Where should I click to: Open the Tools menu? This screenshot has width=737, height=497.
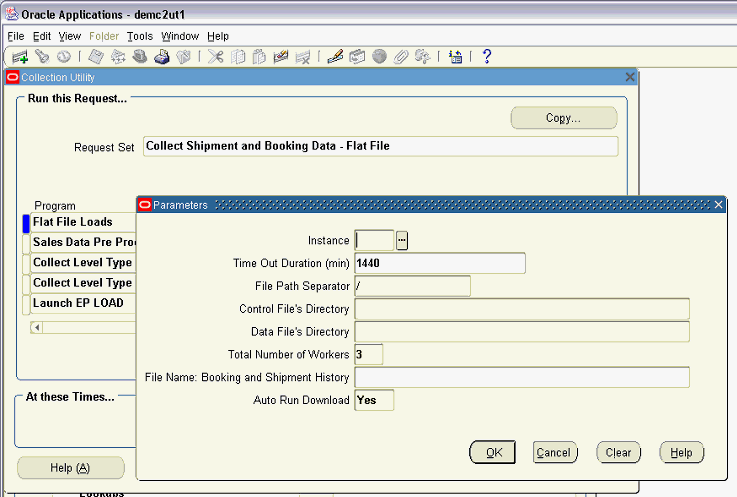(140, 36)
